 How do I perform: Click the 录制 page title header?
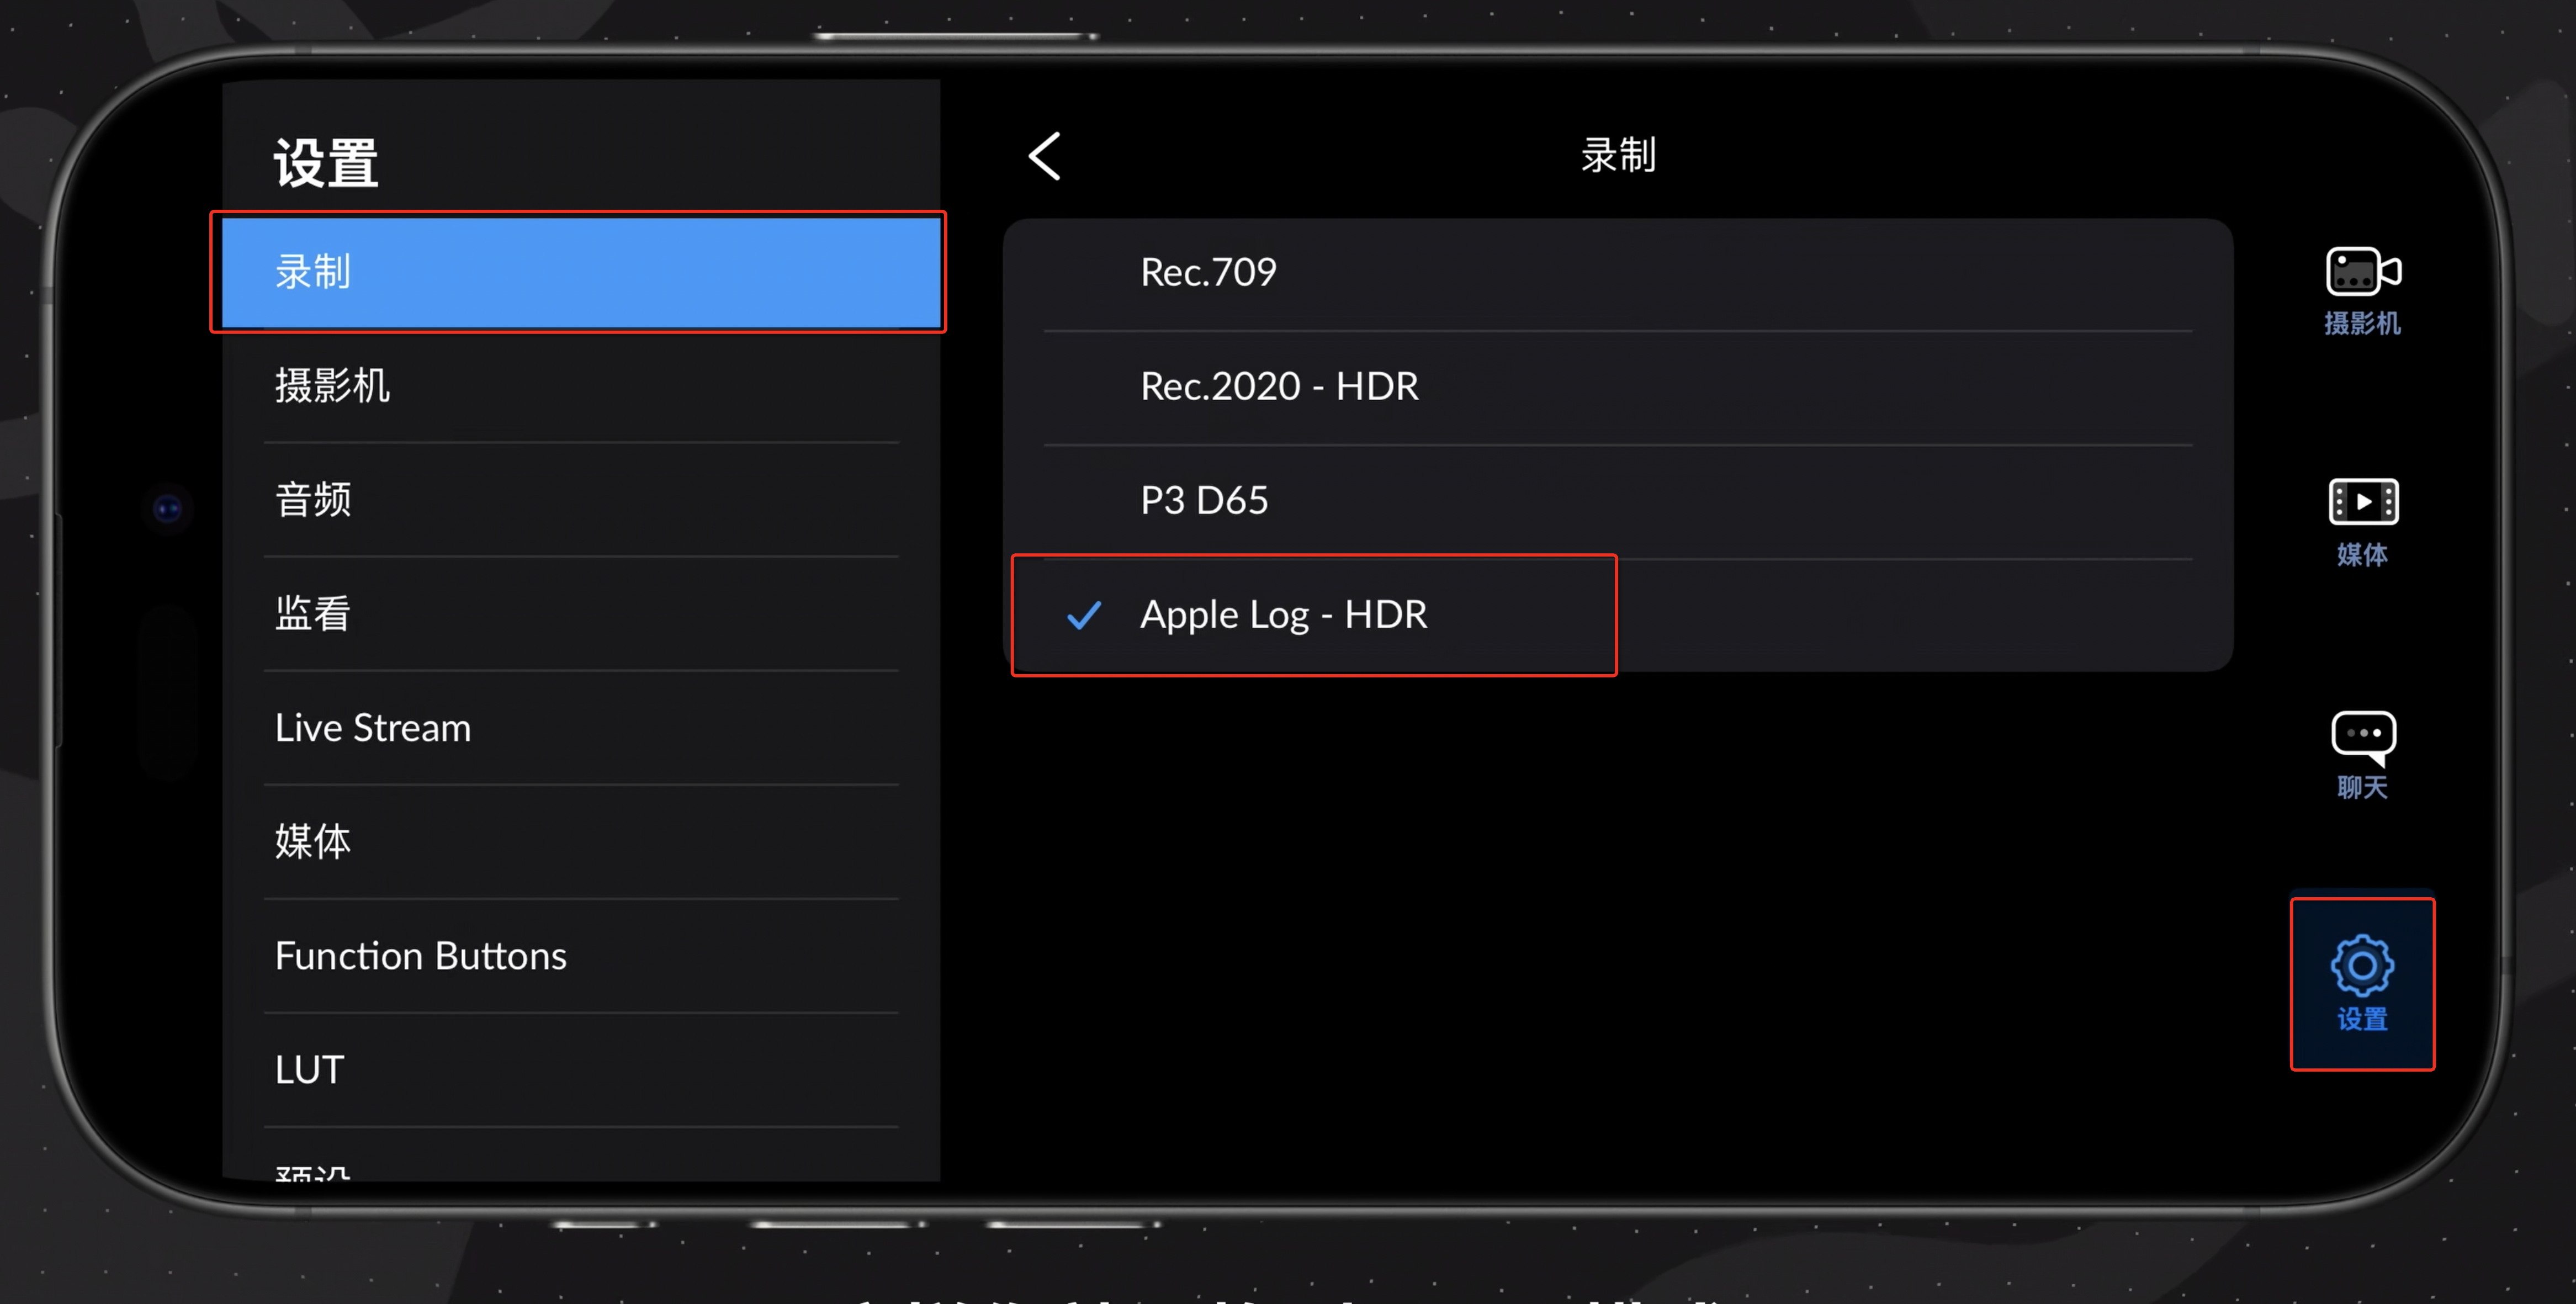1618,156
